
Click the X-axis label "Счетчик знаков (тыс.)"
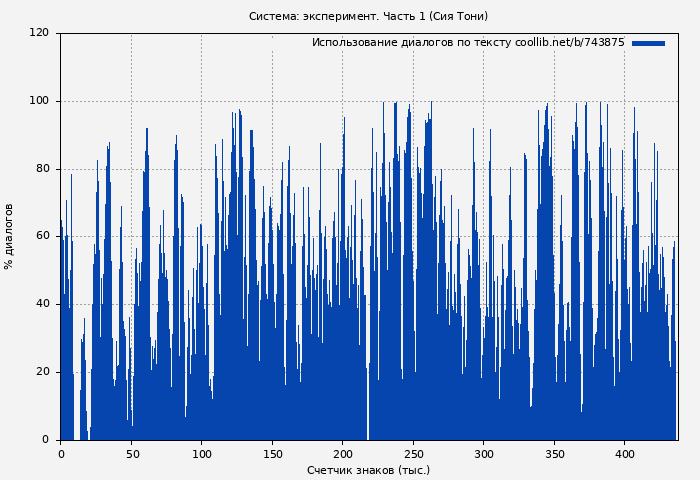pyautogui.click(x=368, y=470)
